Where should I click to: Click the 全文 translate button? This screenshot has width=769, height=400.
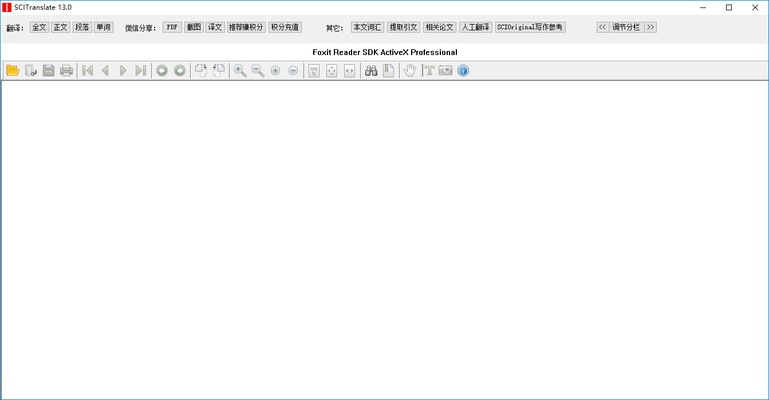(39, 27)
